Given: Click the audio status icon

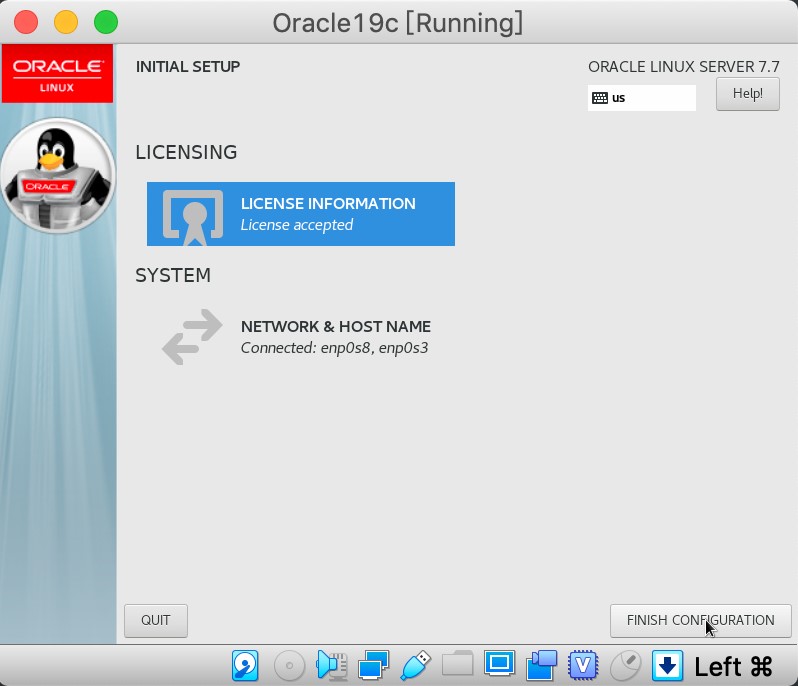Looking at the screenshot, I should [x=332, y=665].
